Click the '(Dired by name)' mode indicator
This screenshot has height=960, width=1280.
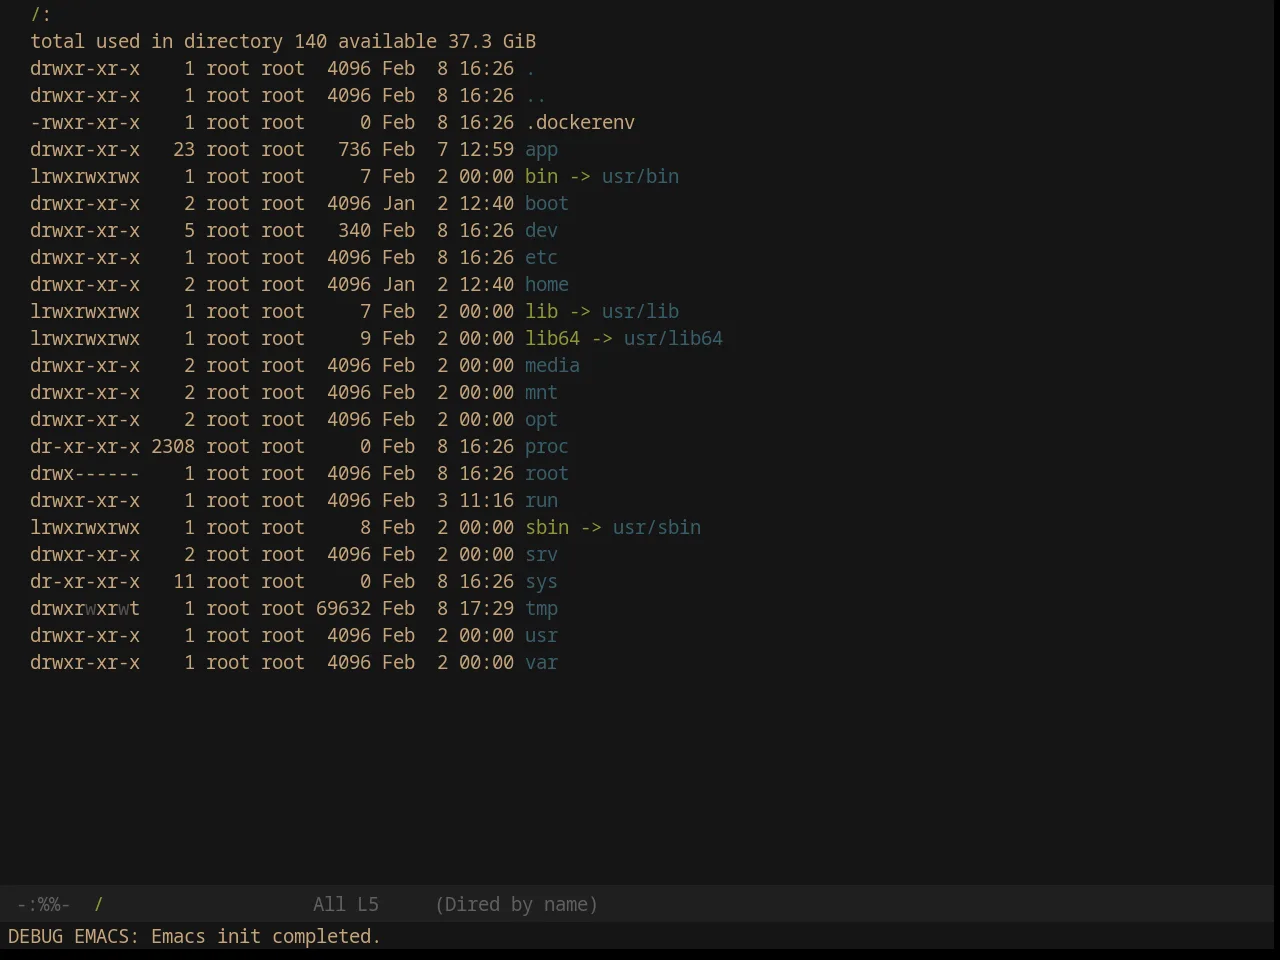(516, 905)
